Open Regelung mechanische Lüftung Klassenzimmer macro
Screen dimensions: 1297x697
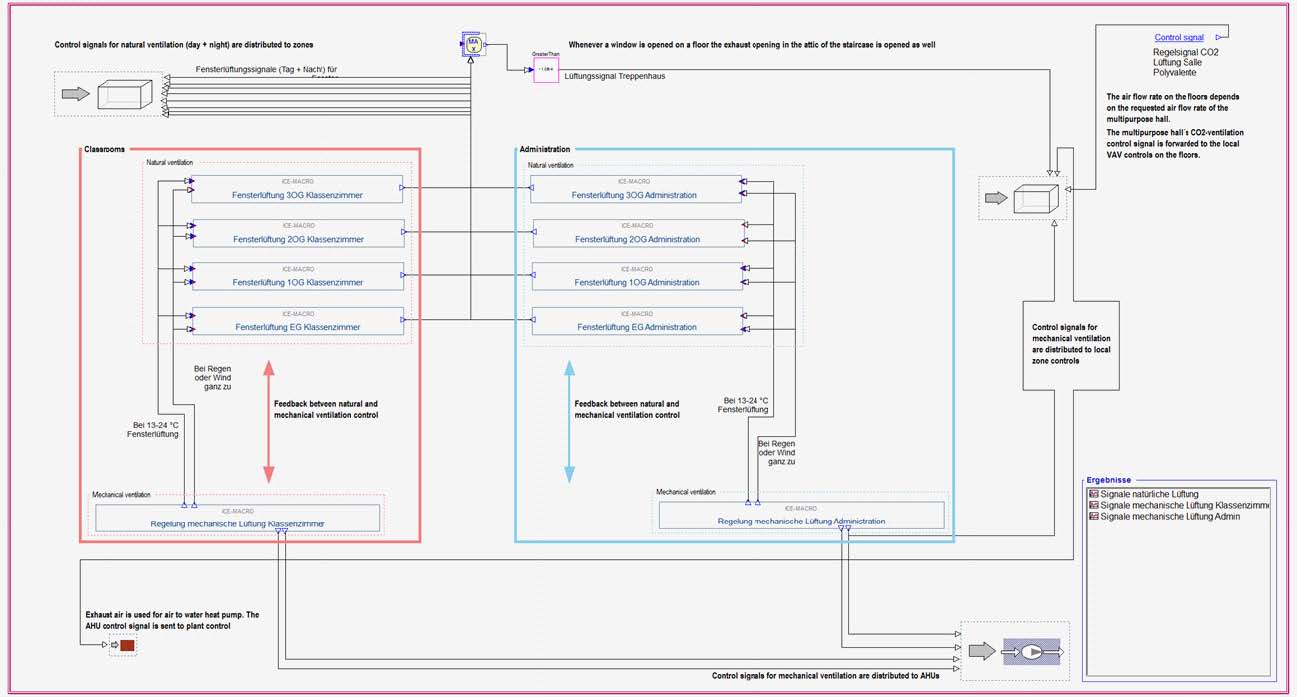[x=237, y=518]
